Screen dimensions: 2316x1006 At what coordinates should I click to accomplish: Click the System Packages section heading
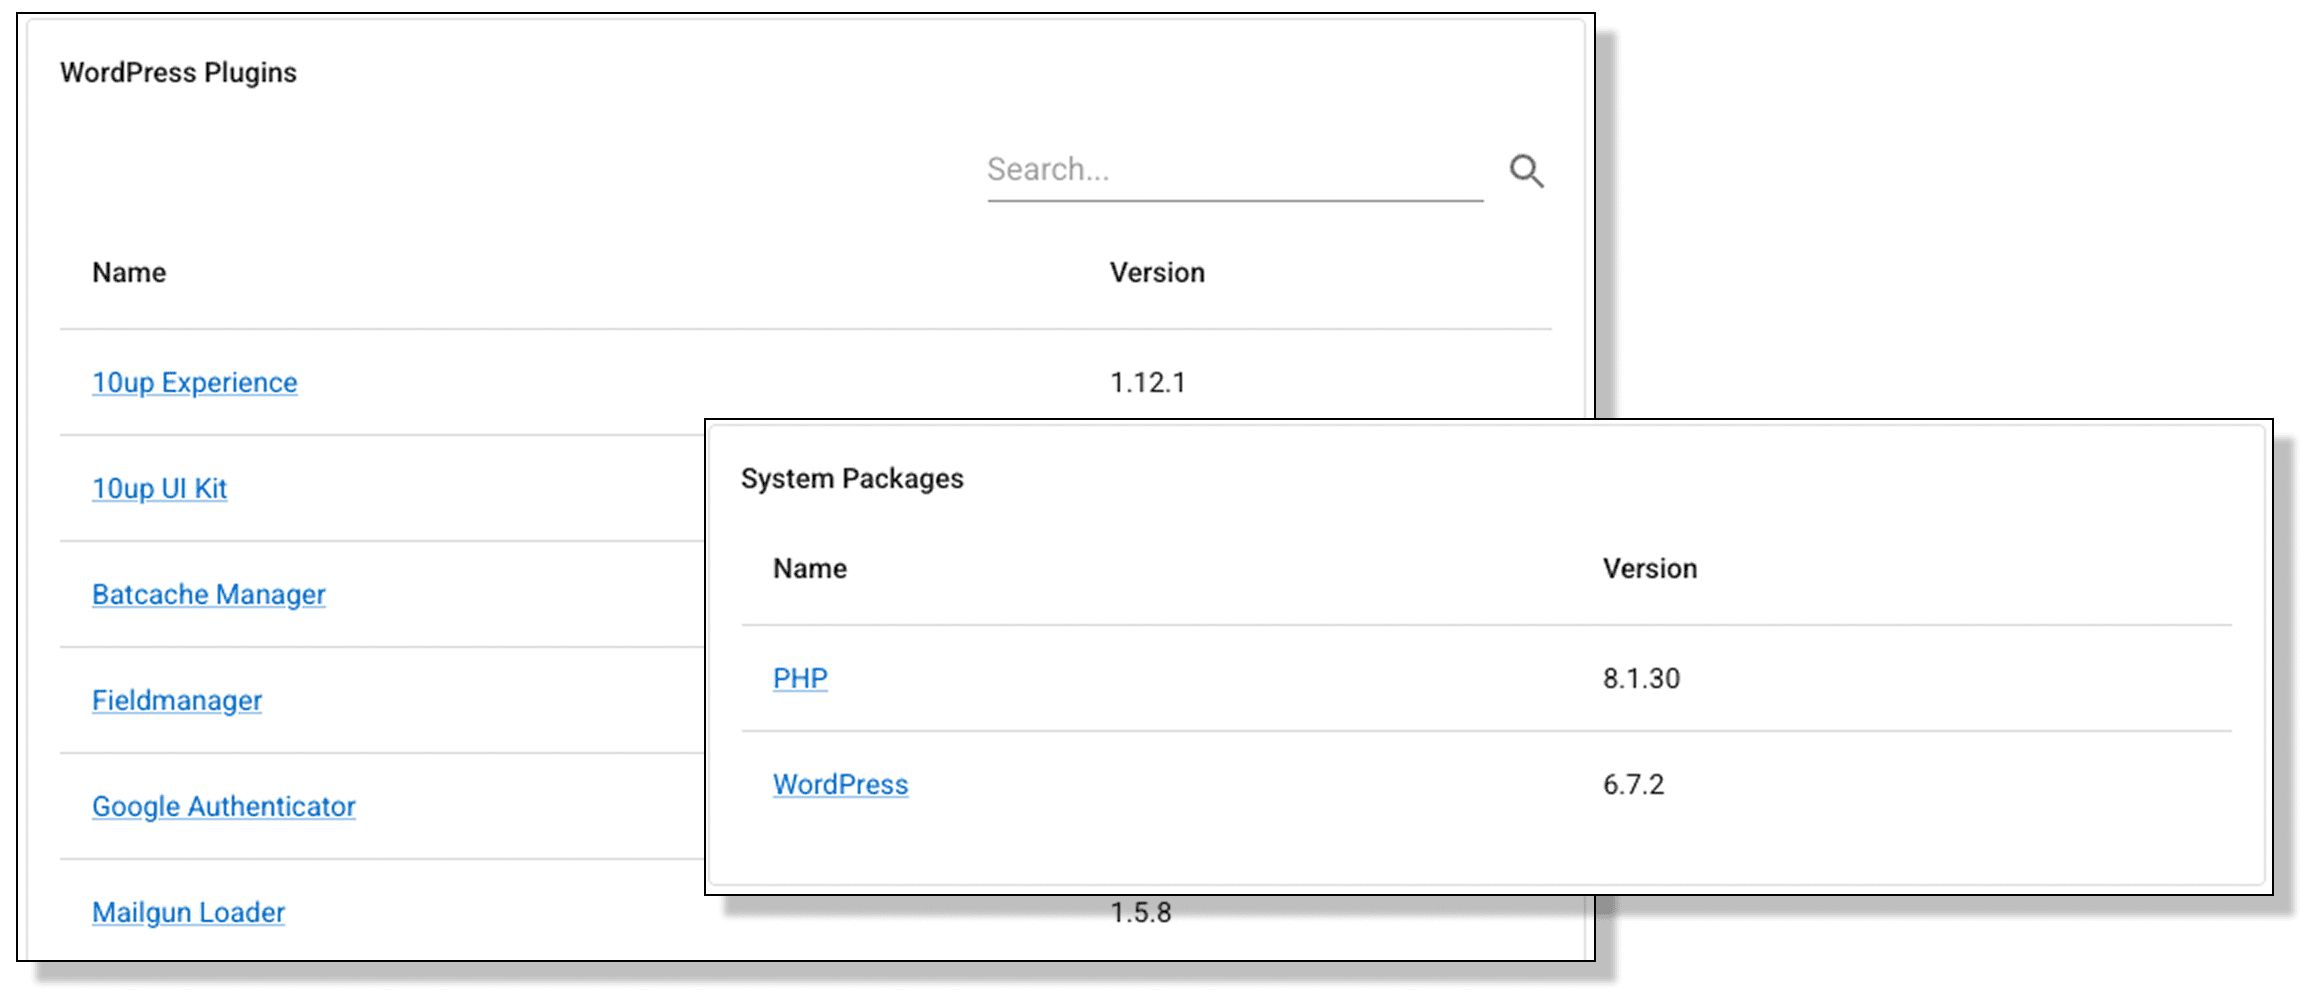(x=851, y=478)
